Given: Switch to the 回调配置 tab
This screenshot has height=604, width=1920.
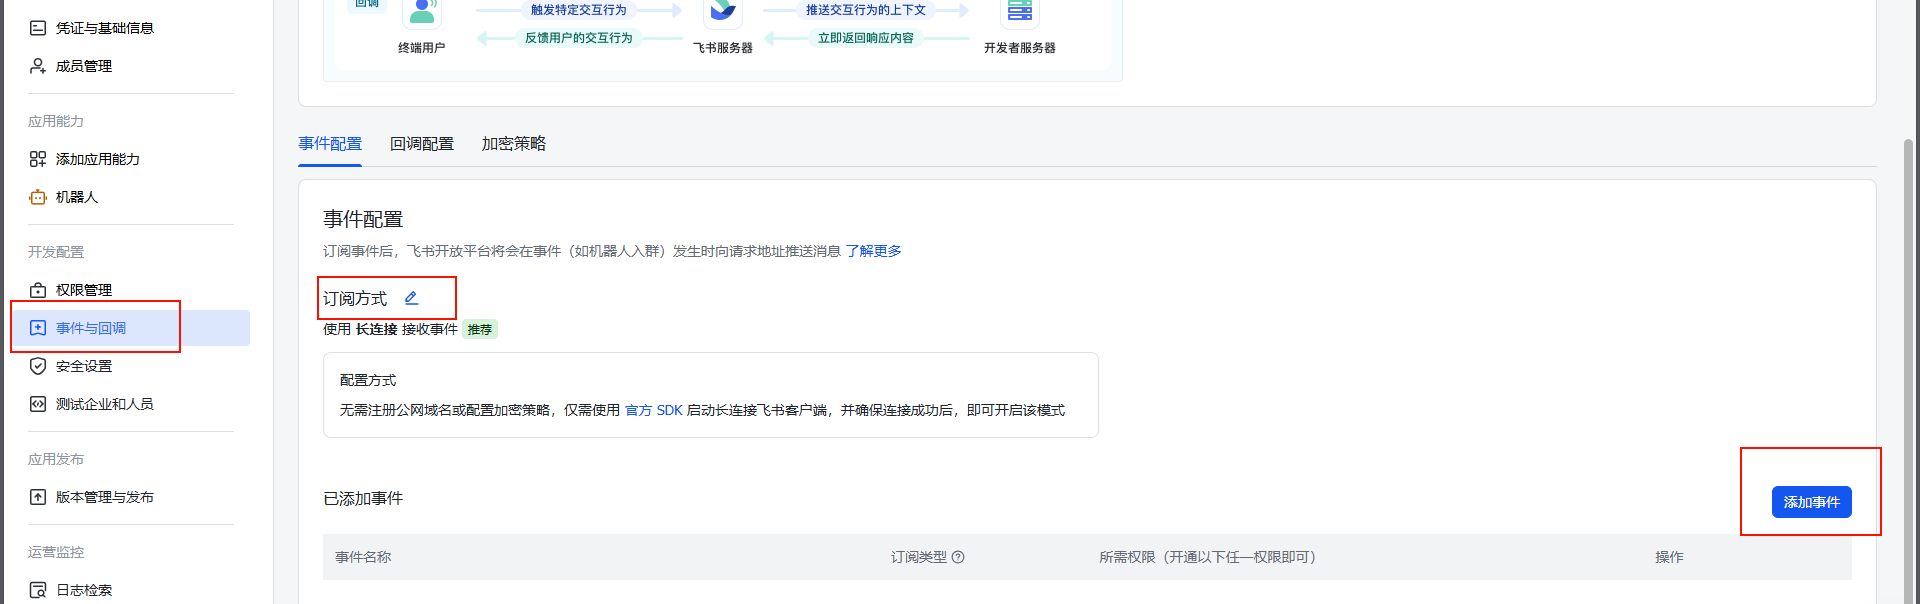Looking at the screenshot, I should tap(421, 144).
